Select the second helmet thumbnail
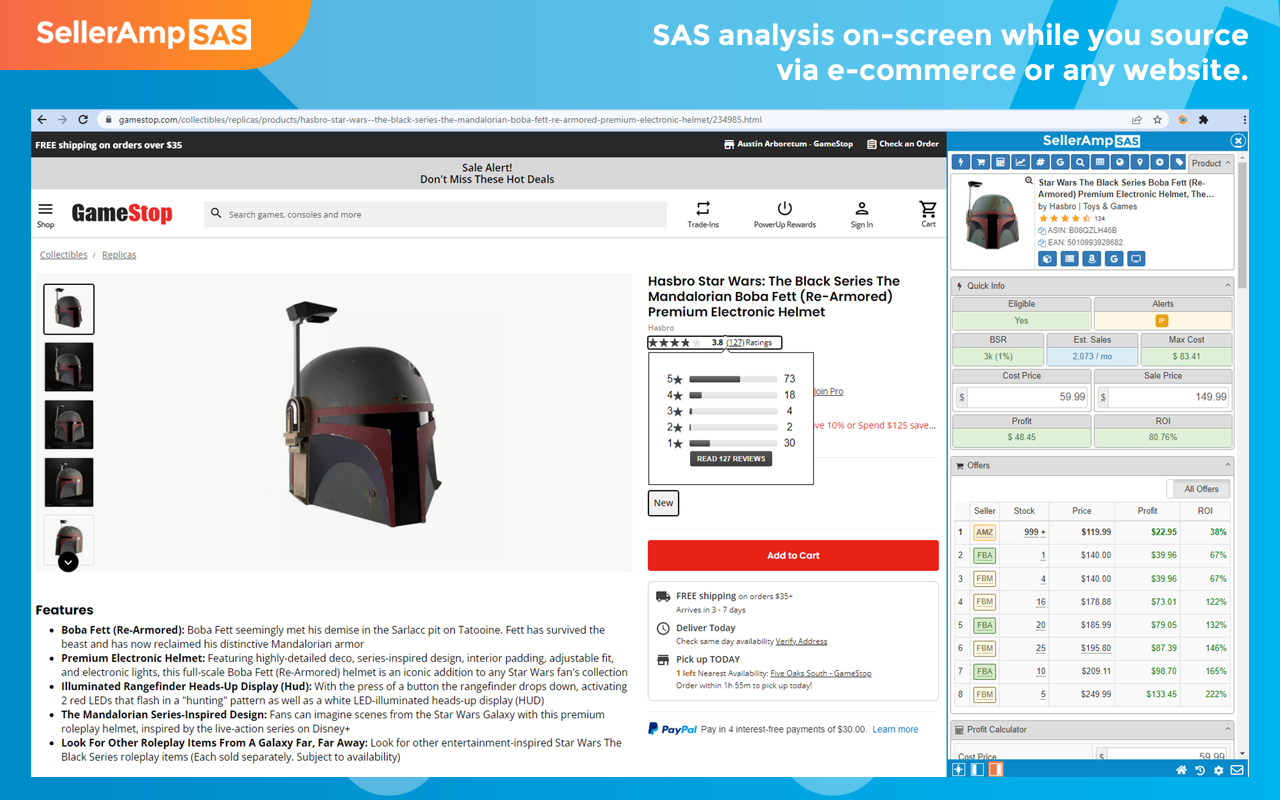Image resolution: width=1280 pixels, height=800 pixels. point(69,367)
